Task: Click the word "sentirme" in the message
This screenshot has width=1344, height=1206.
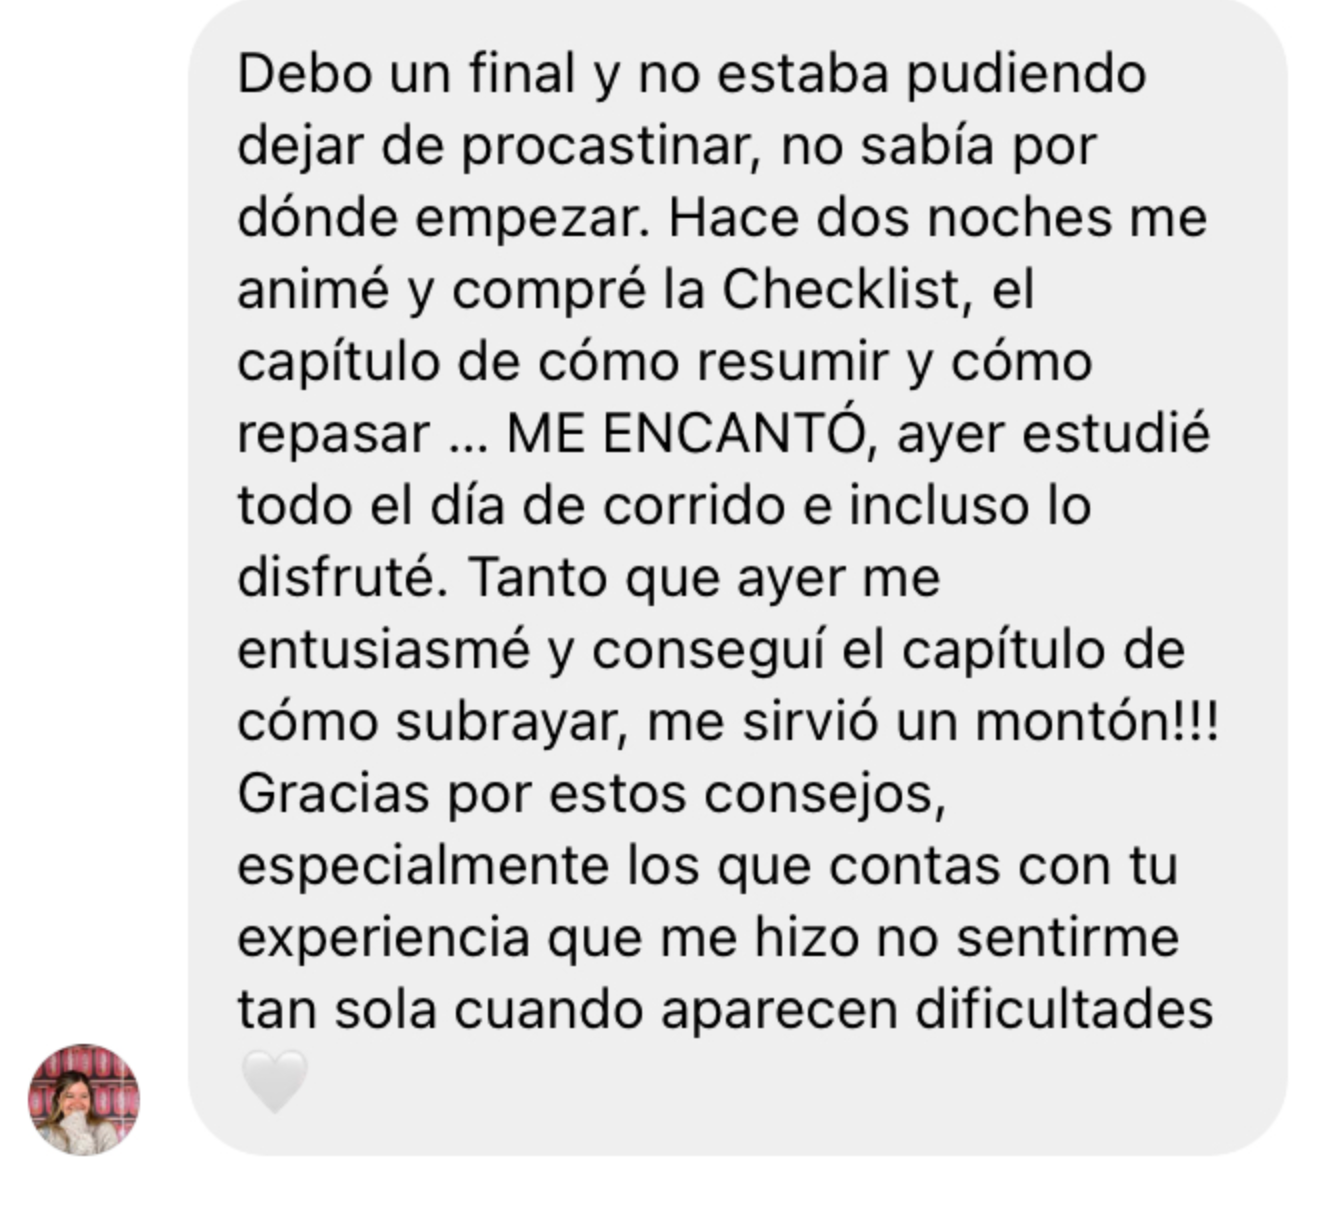Action: click(1067, 938)
